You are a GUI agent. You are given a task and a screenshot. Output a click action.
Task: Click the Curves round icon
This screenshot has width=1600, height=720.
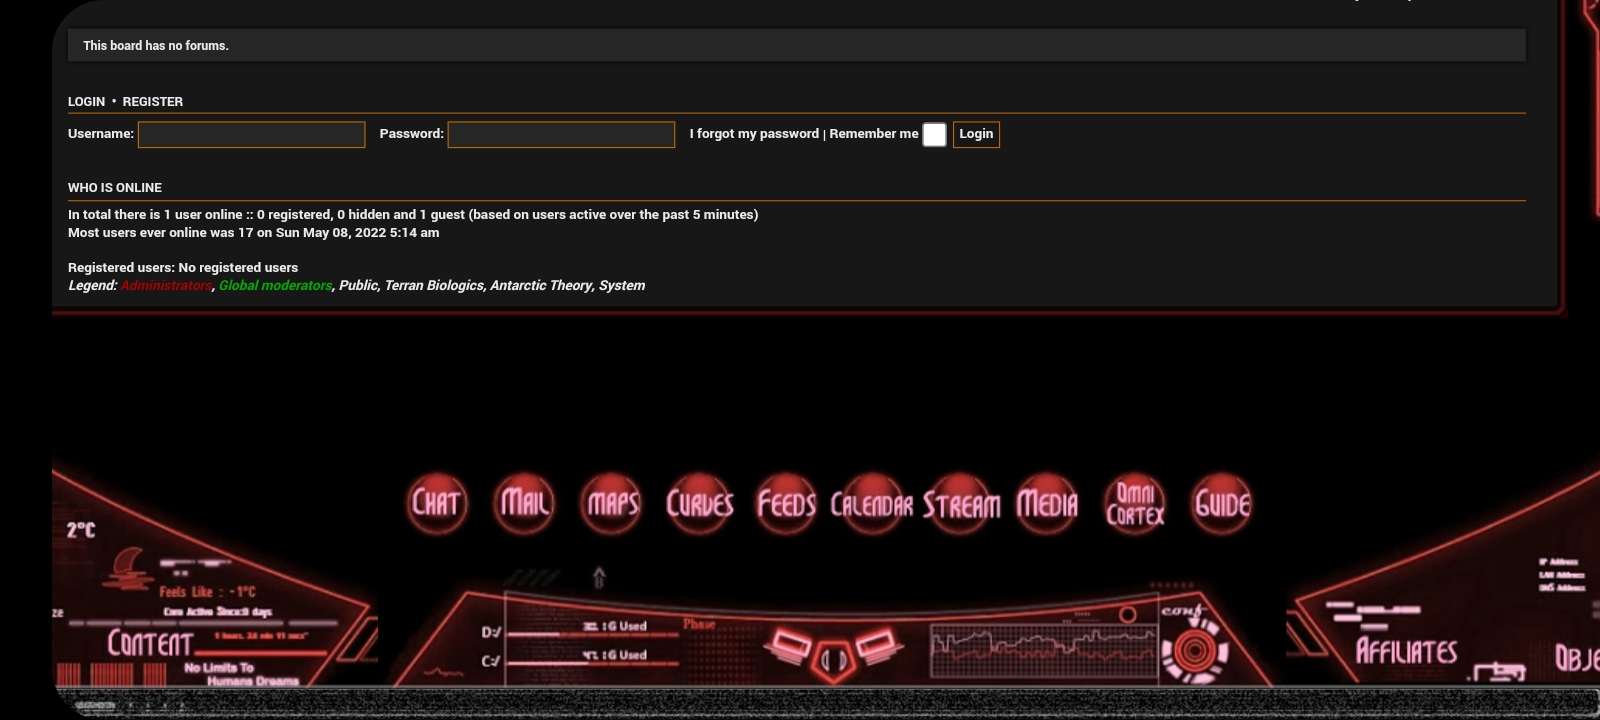coord(699,503)
